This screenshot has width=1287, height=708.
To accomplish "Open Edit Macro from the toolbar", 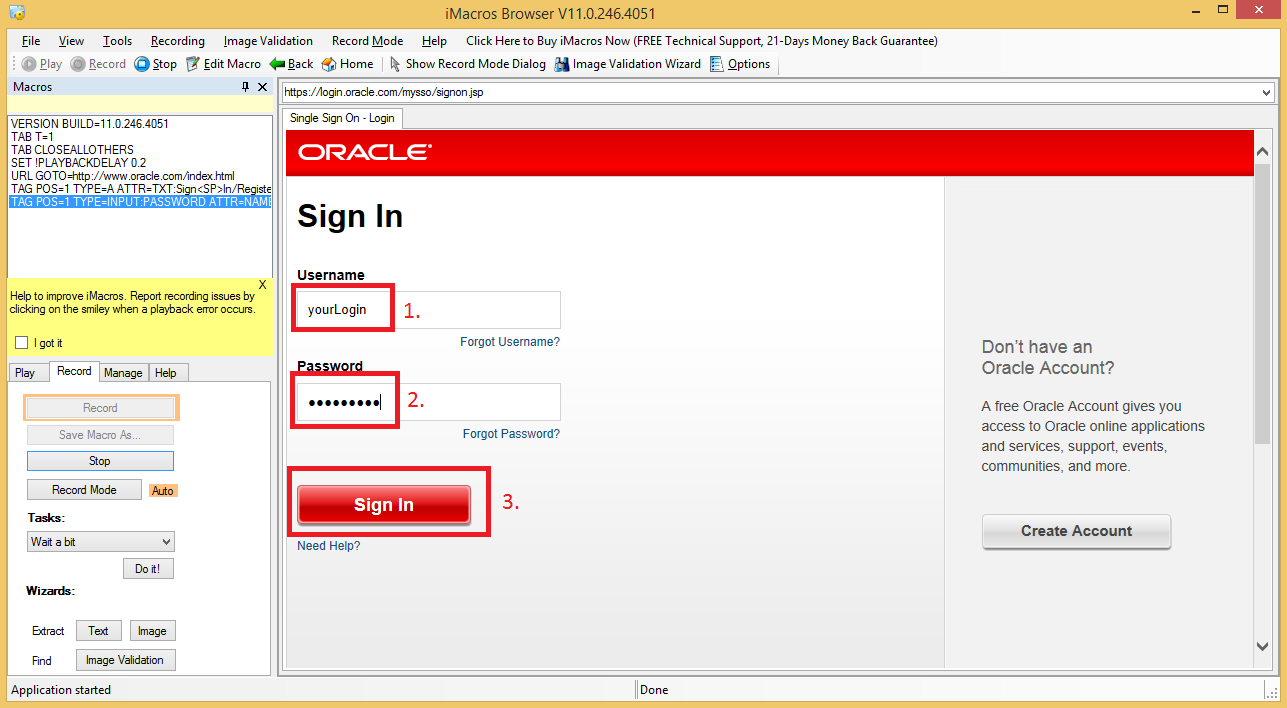I will (x=224, y=64).
